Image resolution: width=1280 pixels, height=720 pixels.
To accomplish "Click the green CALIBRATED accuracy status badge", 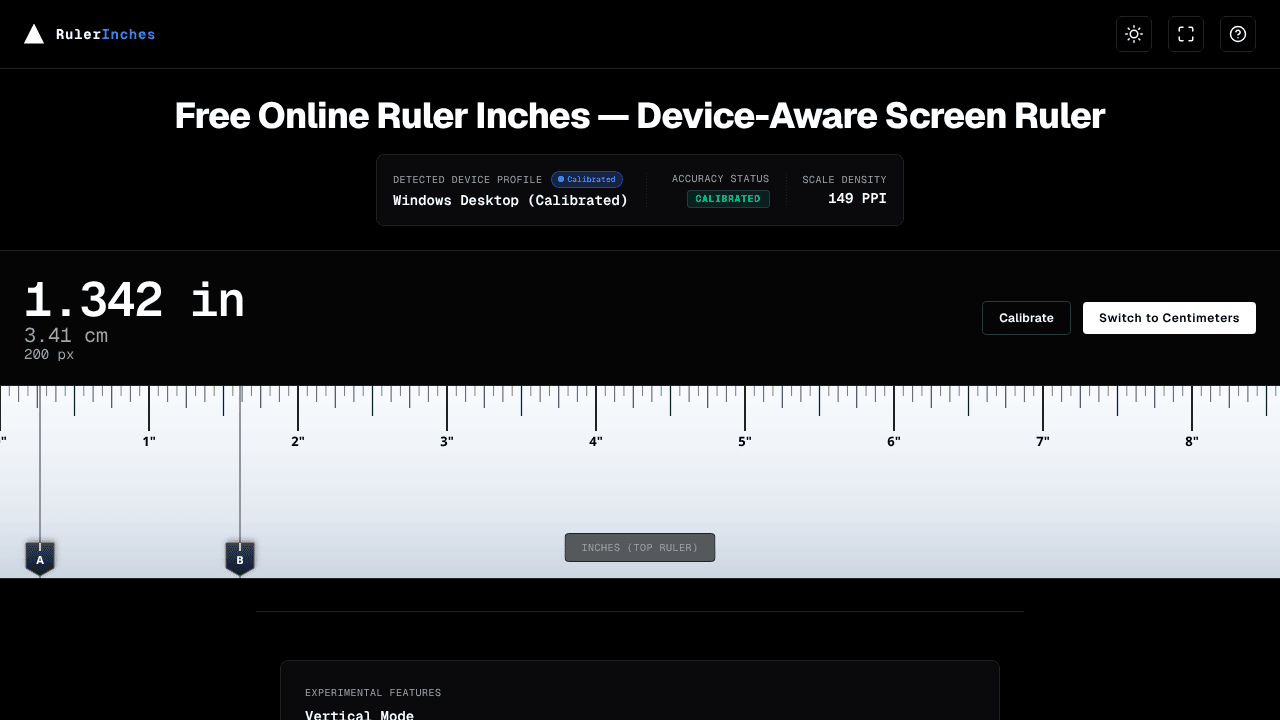I will [x=728, y=199].
